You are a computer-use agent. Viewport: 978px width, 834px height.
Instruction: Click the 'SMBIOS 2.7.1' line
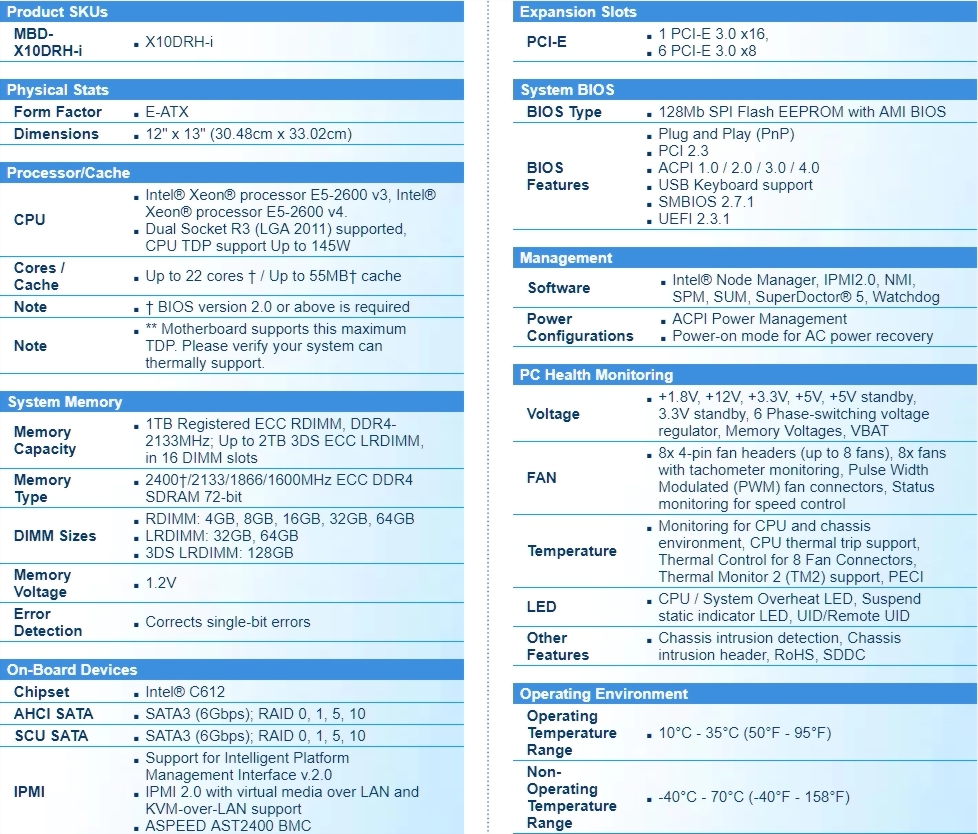[706, 201]
